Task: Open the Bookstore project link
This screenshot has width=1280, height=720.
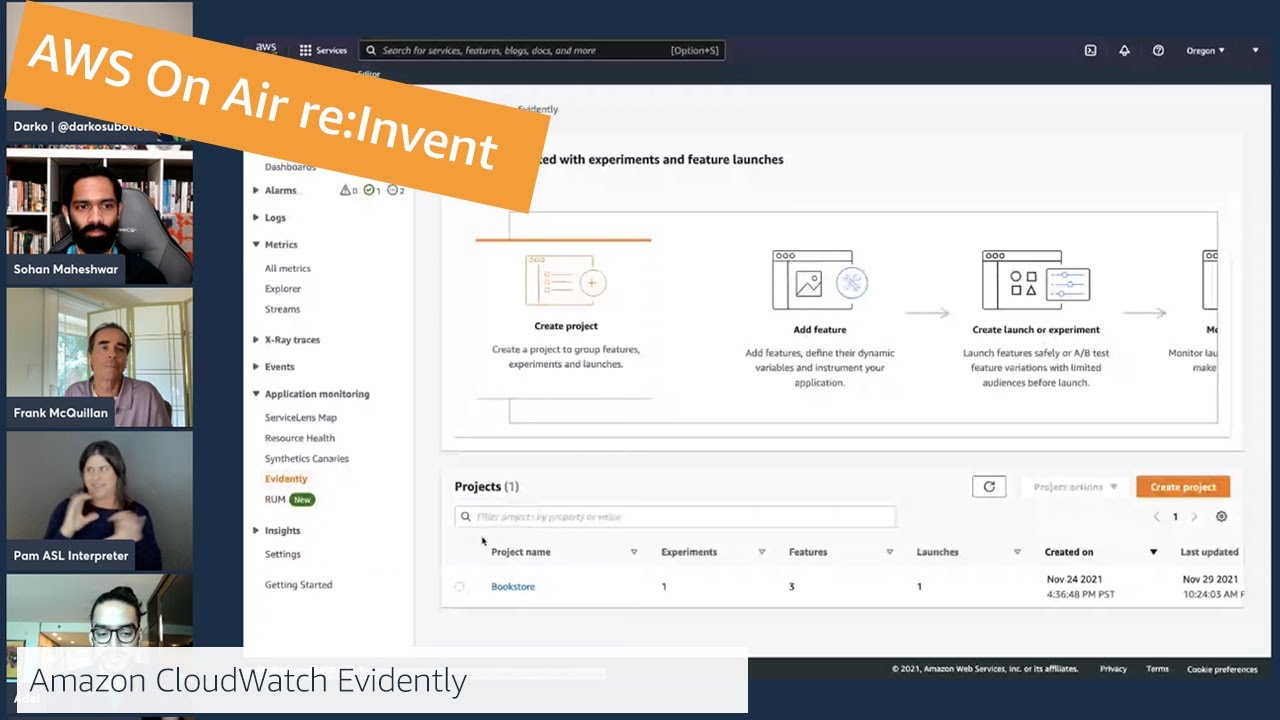Action: click(513, 587)
